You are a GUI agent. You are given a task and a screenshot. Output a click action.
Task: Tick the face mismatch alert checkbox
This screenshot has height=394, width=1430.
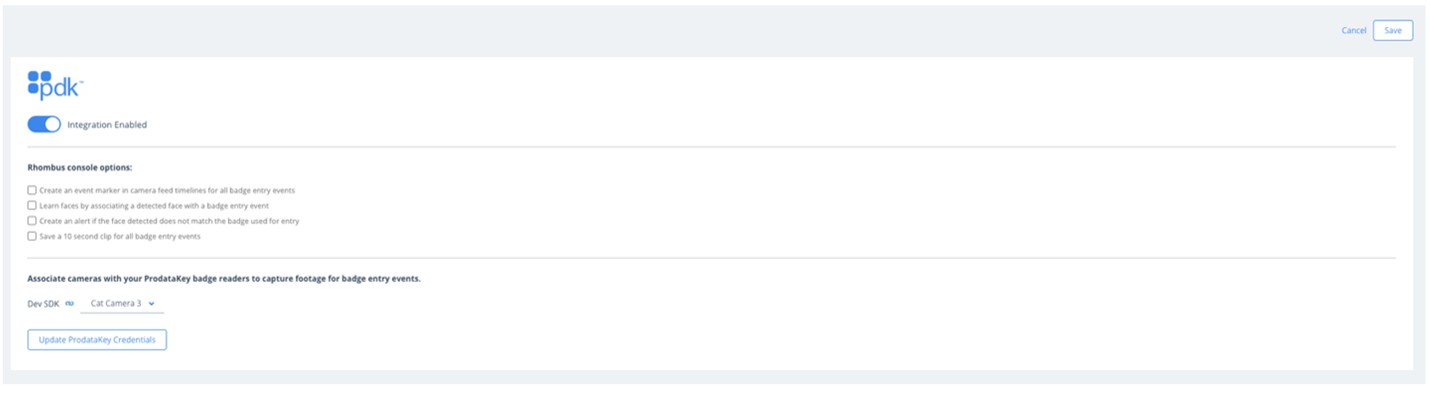click(x=32, y=221)
